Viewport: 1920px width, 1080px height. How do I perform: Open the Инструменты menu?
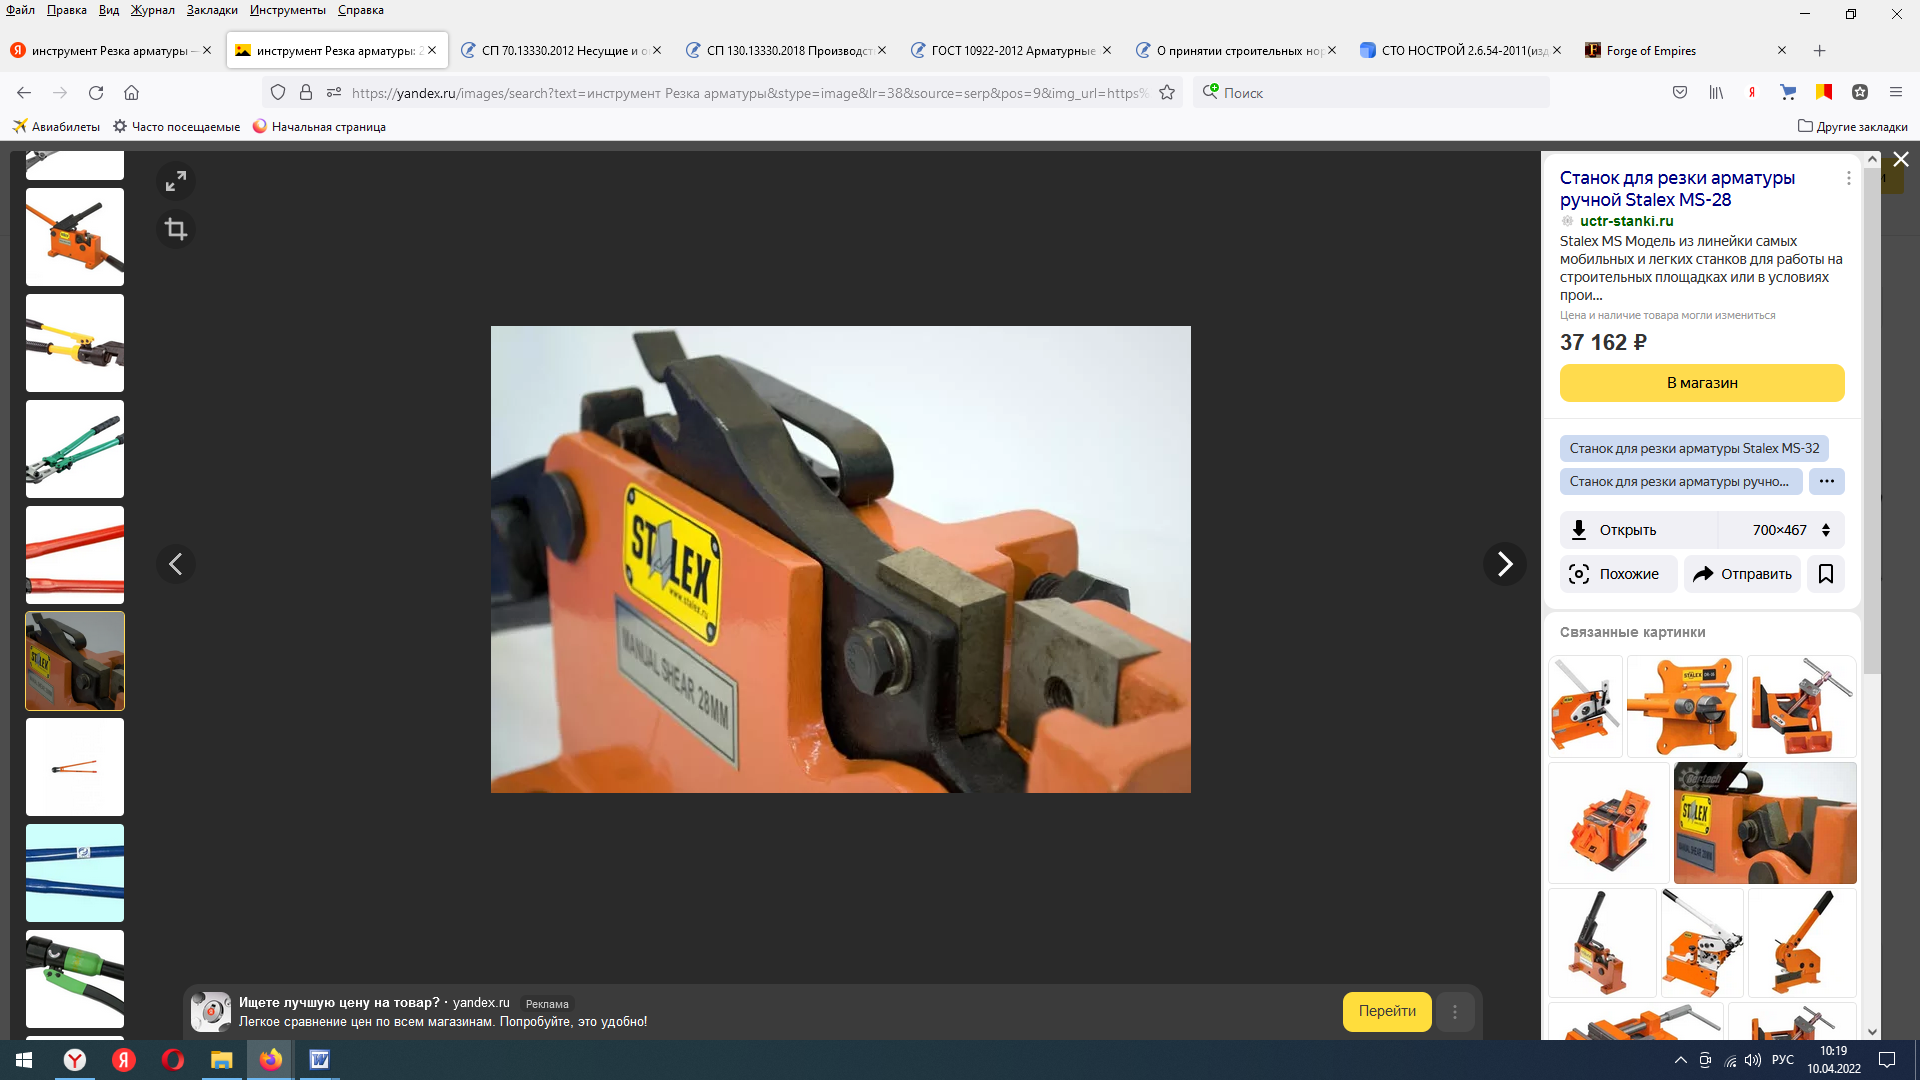click(x=288, y=10)
